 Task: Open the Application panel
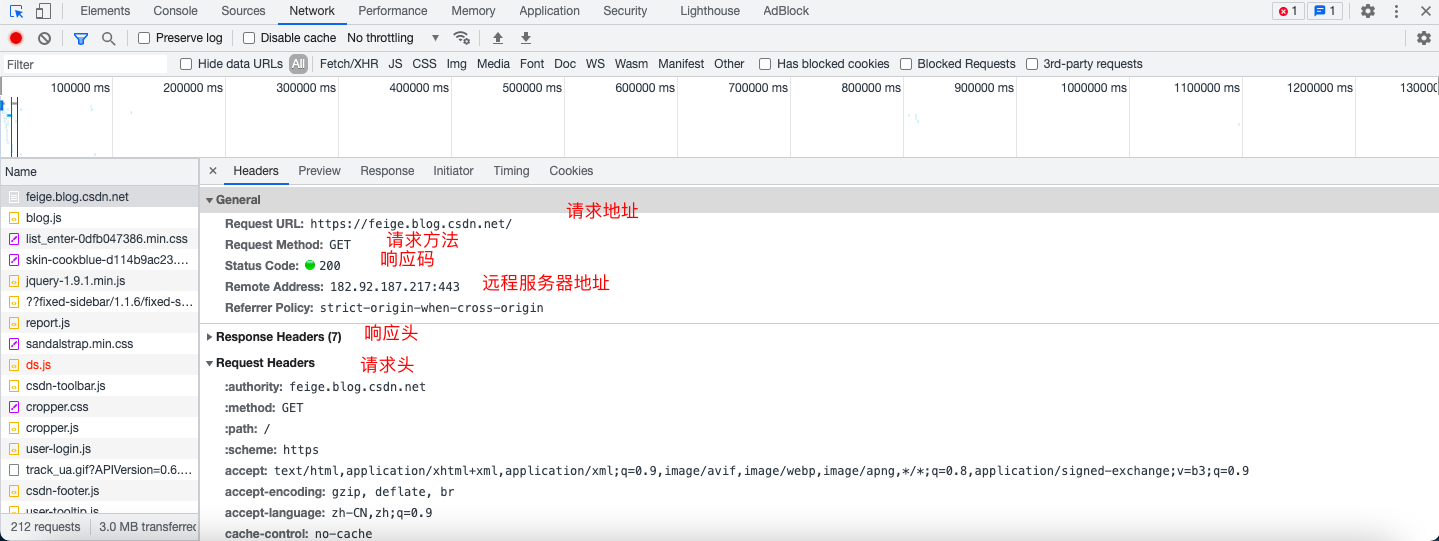click(549, 11)
